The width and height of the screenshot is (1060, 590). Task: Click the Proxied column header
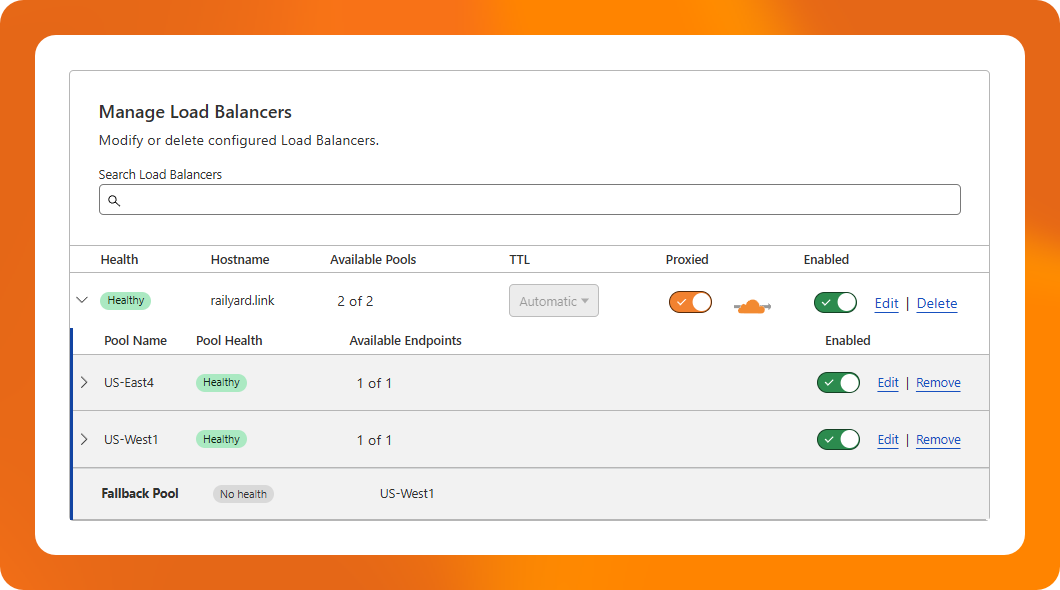687,260
